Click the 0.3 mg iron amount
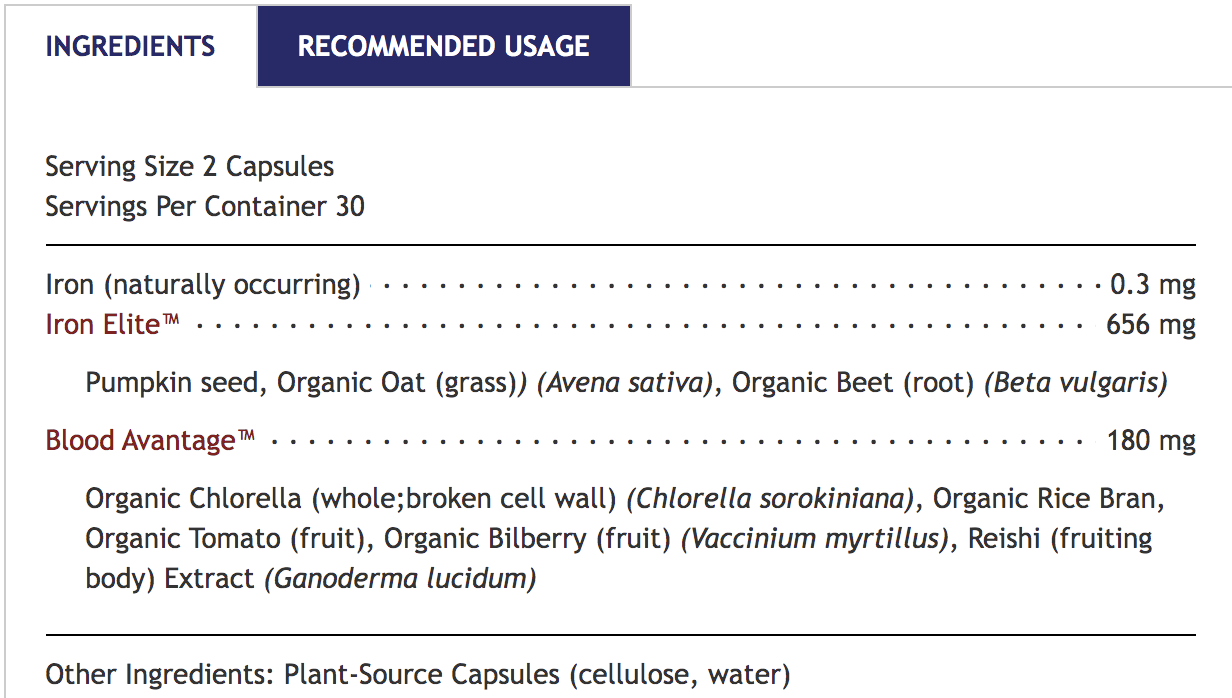 pos(1153,284)
